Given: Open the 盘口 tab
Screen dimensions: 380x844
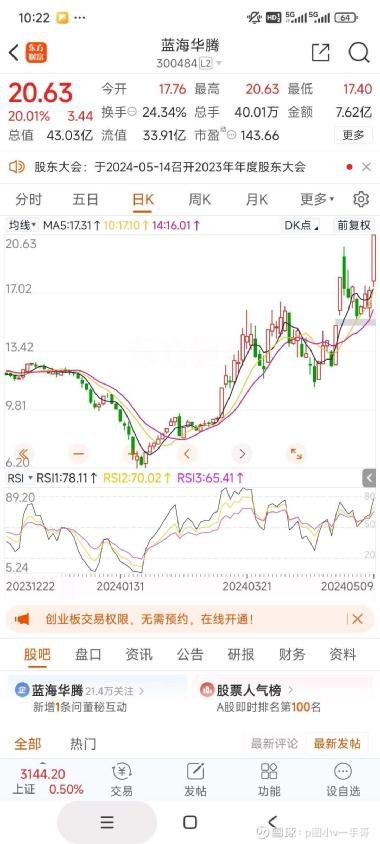Looking at the screenshot, I should pos(88,654).
